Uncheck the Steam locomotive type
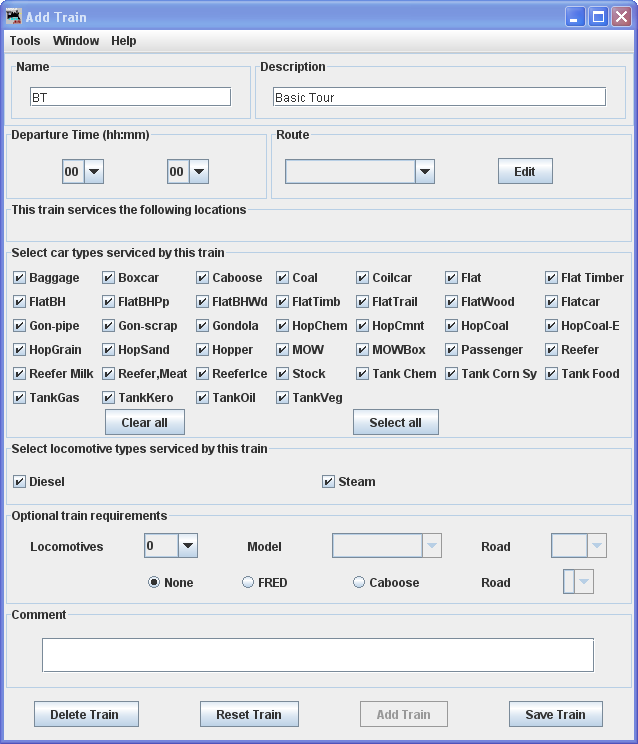 (x=328, y=482)
